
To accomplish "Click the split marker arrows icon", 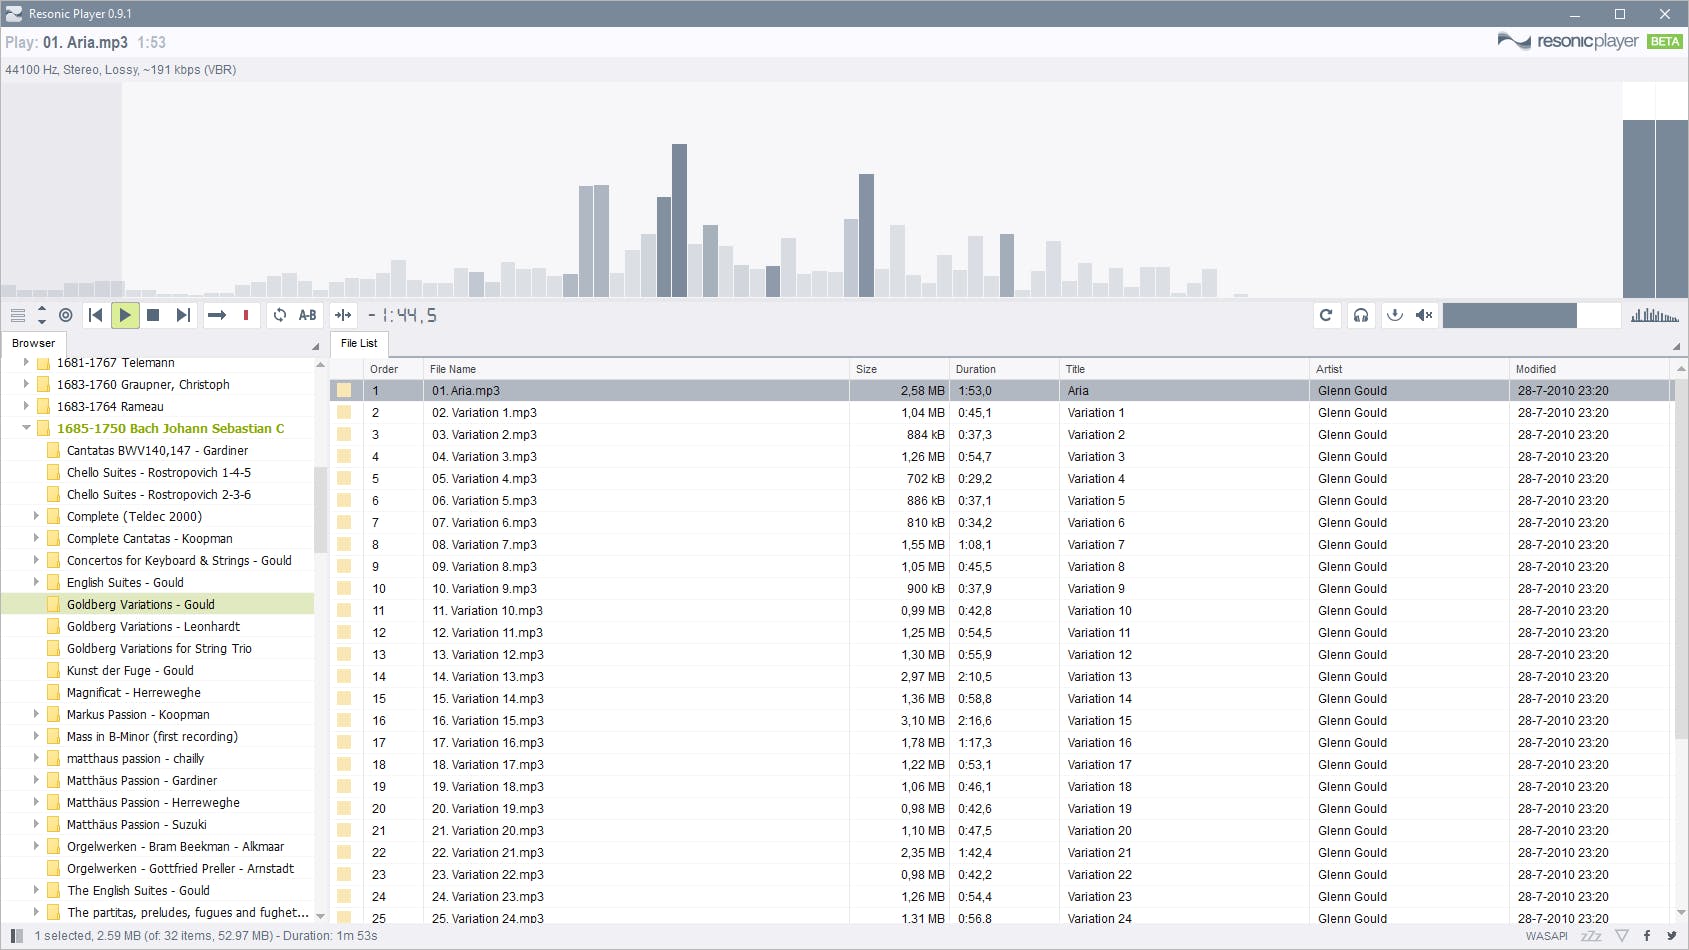I will (343, 315).
